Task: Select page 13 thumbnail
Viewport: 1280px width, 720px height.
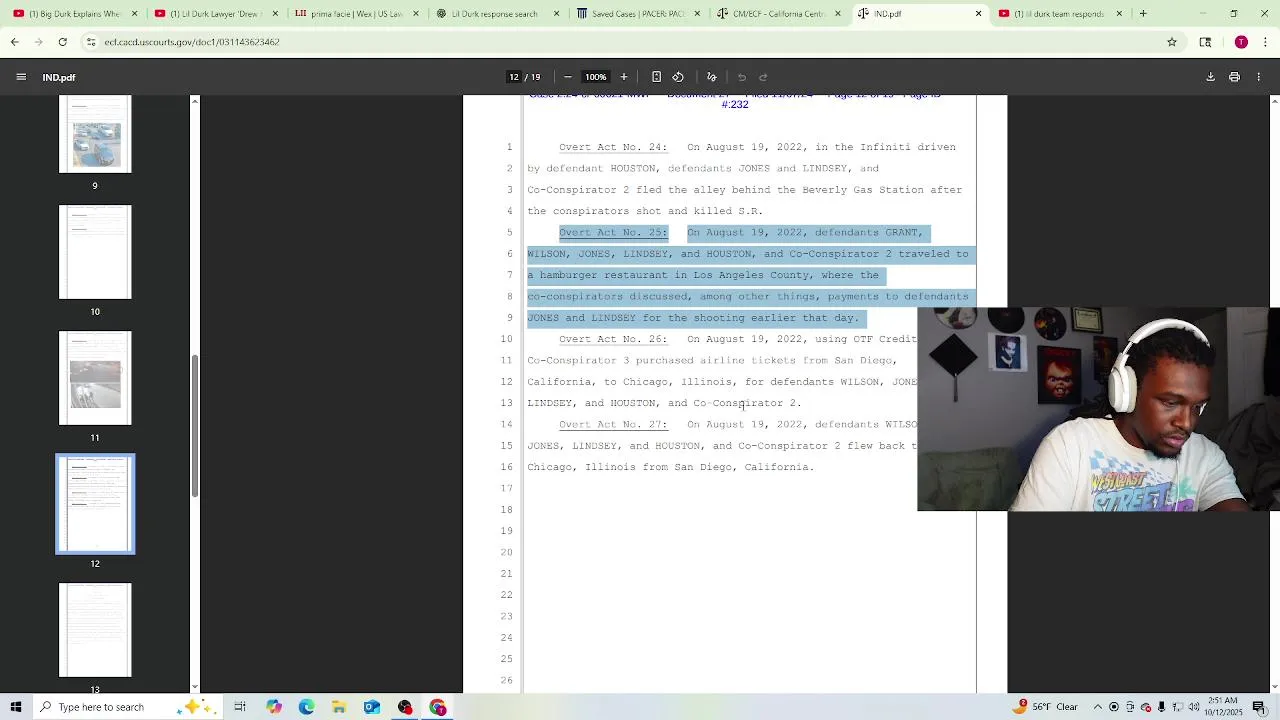Action: [95, 630]
